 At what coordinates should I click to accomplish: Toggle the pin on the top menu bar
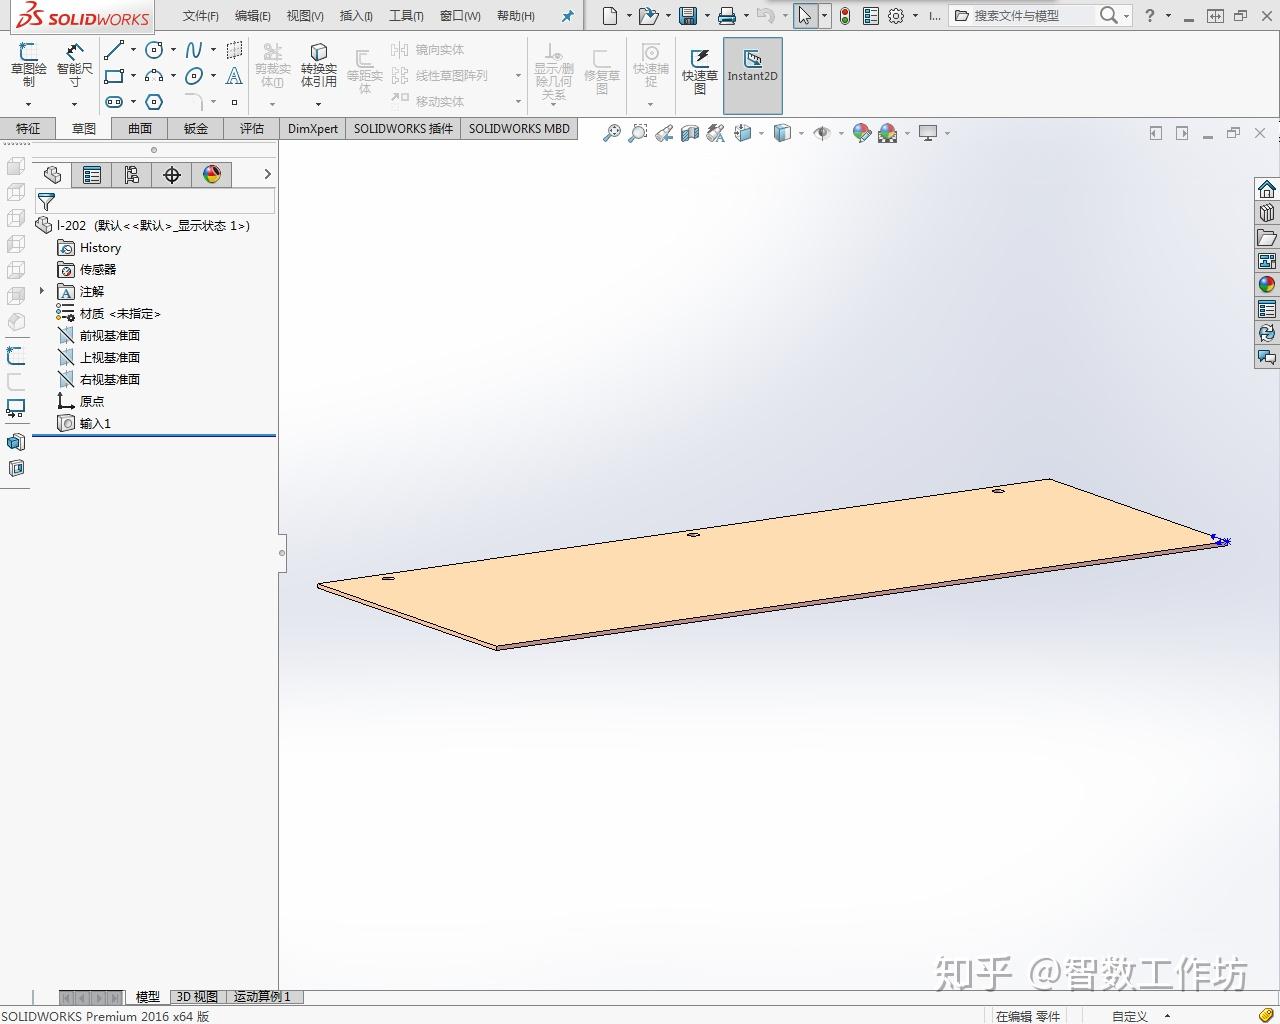click(568, 15)
